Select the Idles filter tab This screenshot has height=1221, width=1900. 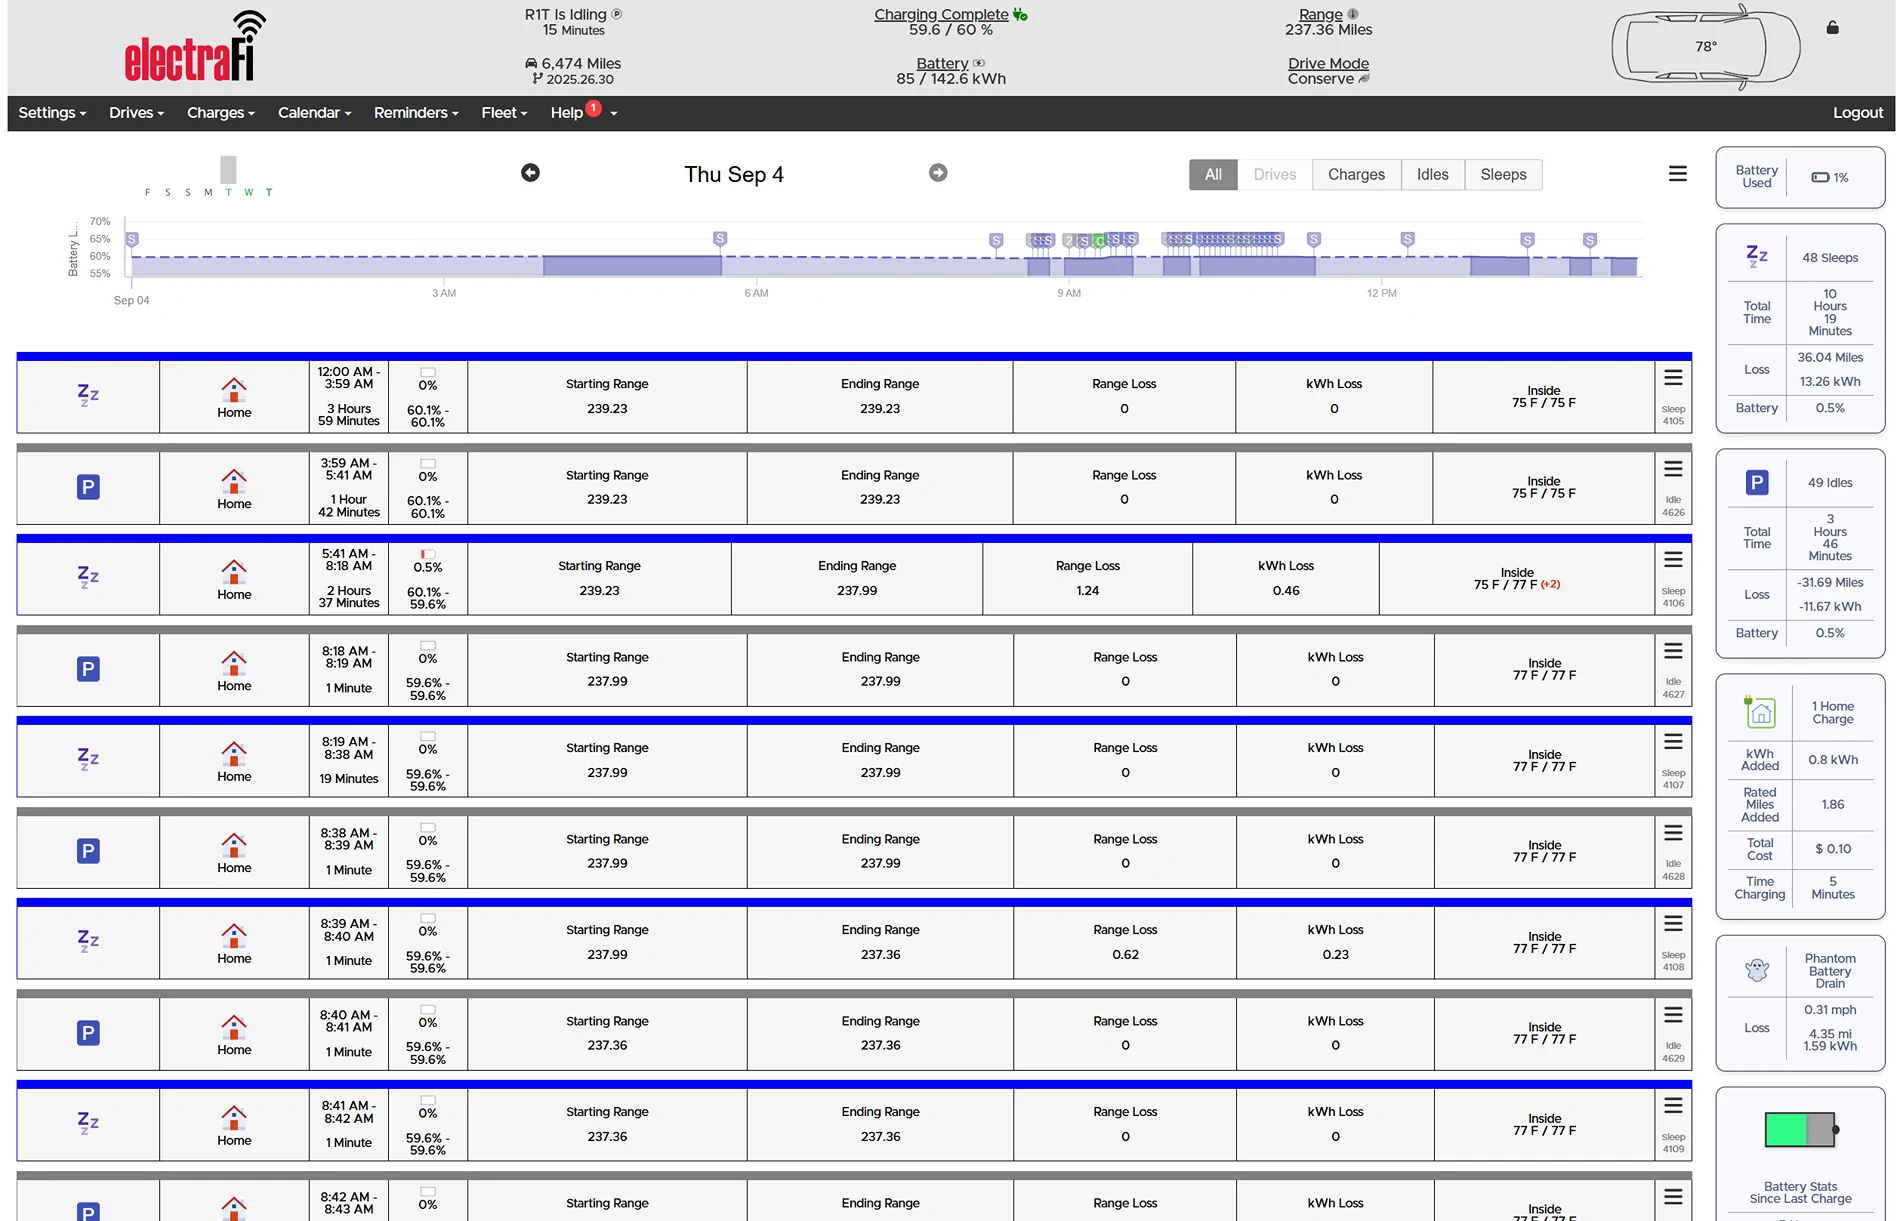(1433, 174)
